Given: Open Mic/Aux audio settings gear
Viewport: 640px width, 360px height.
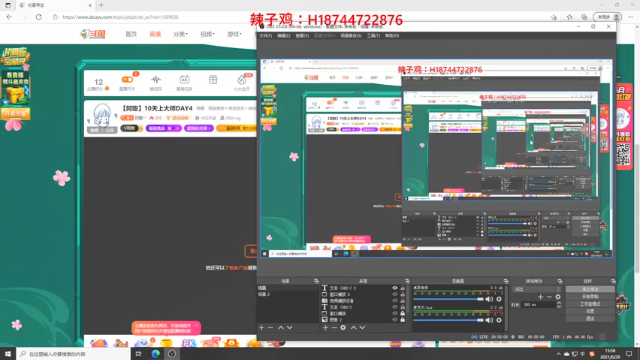Looking at the screenshot, I should click(x=499, y=320).
